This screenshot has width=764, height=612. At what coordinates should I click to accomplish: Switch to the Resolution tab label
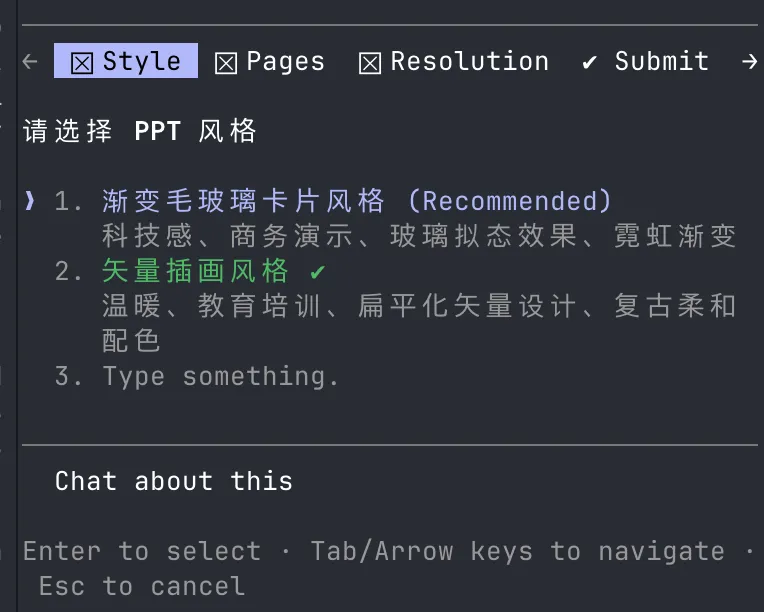point(469,62)
